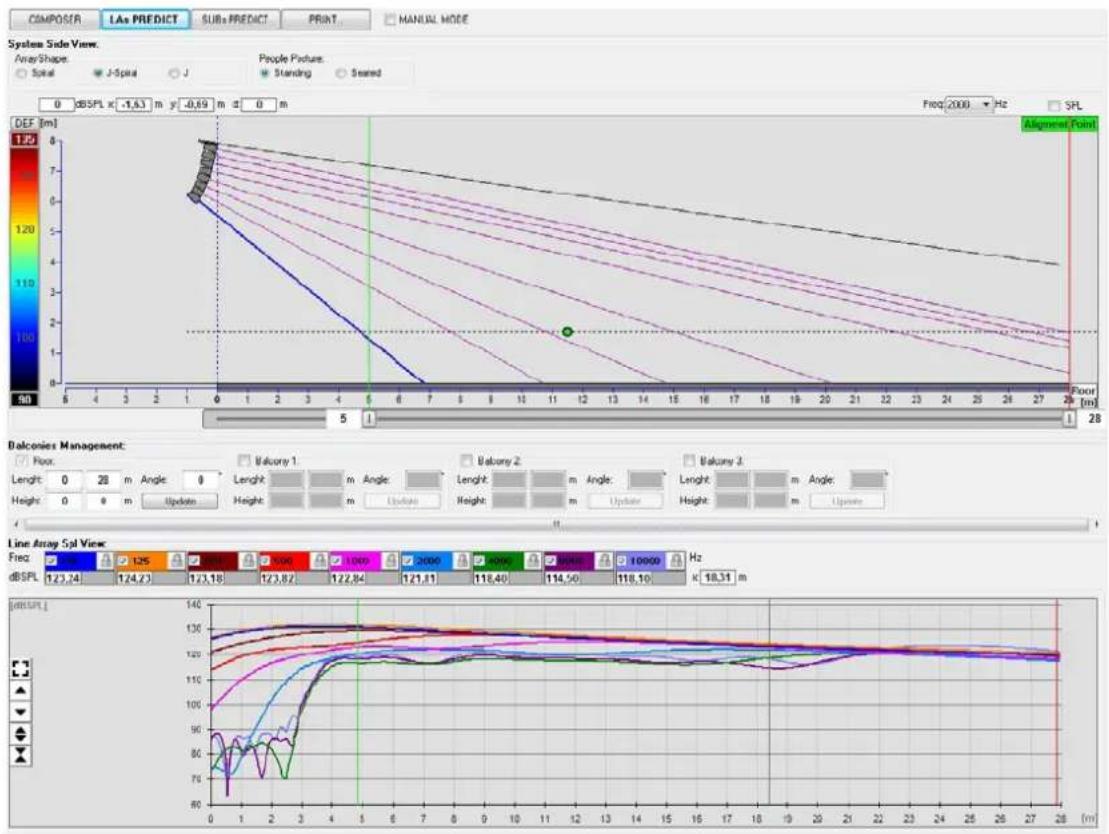
Task: Click the y coordinate field showing -0,69
Action: 196,105
